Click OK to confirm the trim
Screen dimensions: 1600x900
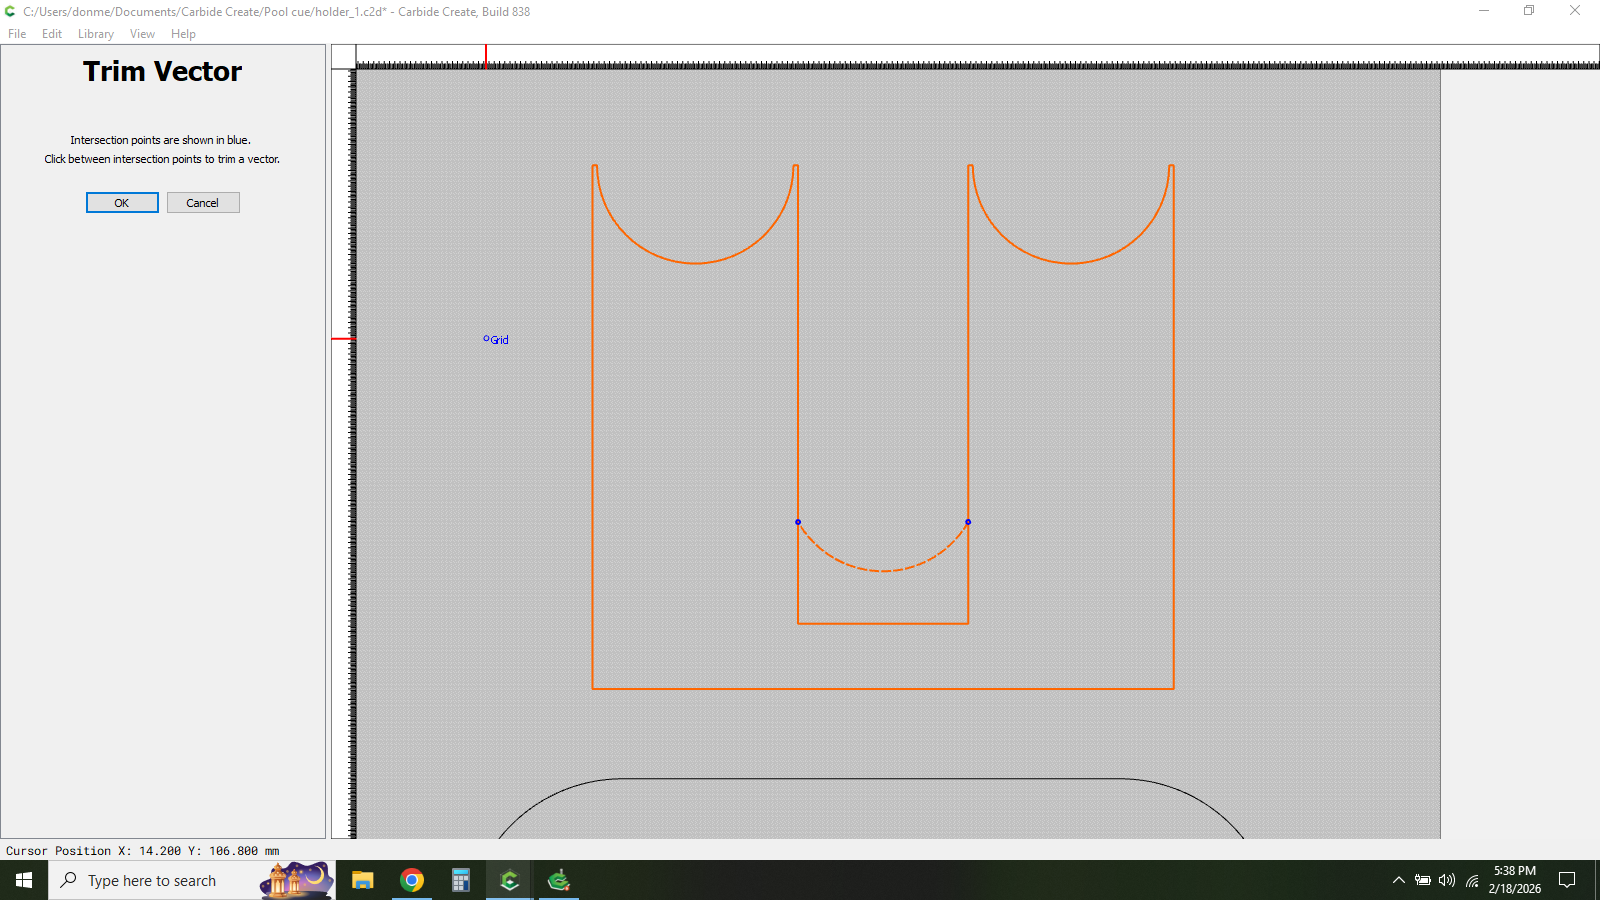[122, 203]
